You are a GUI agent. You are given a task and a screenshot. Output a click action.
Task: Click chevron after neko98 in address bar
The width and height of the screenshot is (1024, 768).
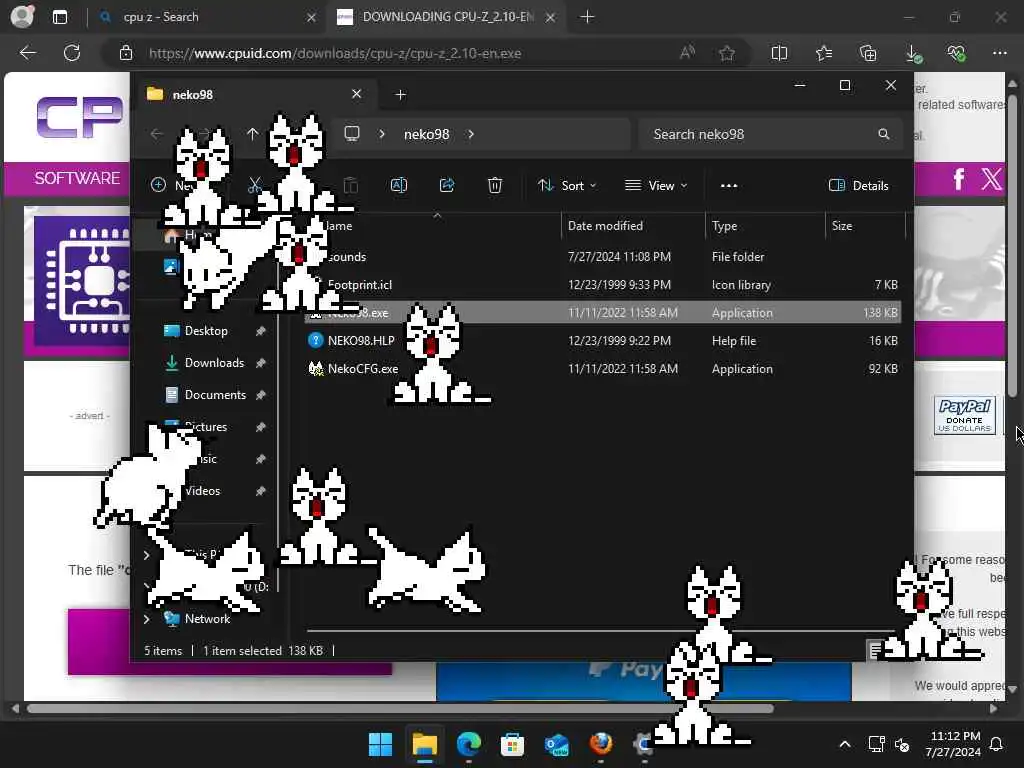click(x=471, y=134)
